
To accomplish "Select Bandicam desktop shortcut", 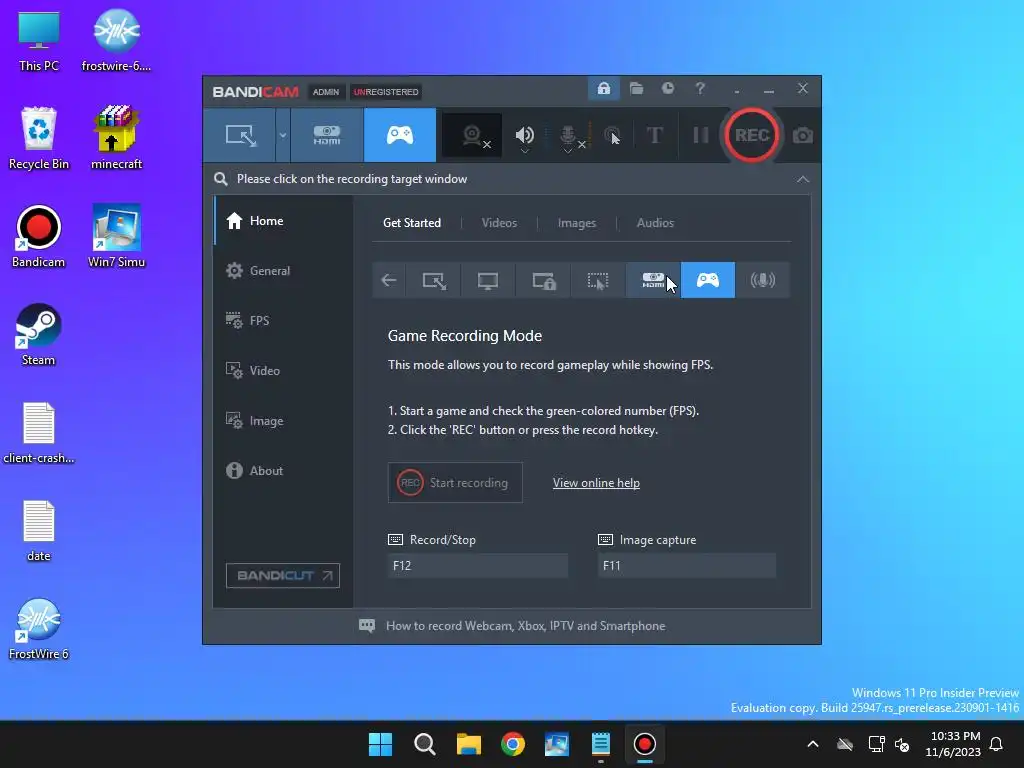I will pyautogui.click(x=39, y=236).
